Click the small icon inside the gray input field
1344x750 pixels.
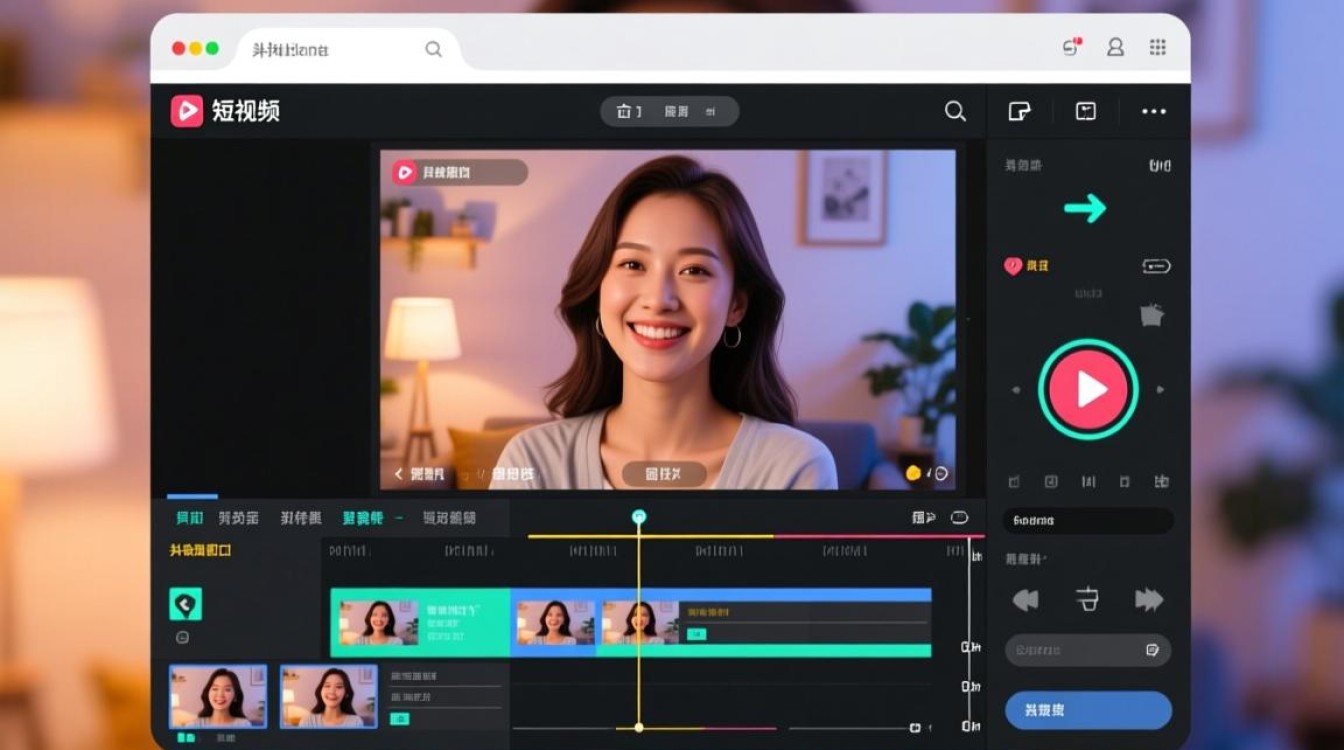(1152, 650)
